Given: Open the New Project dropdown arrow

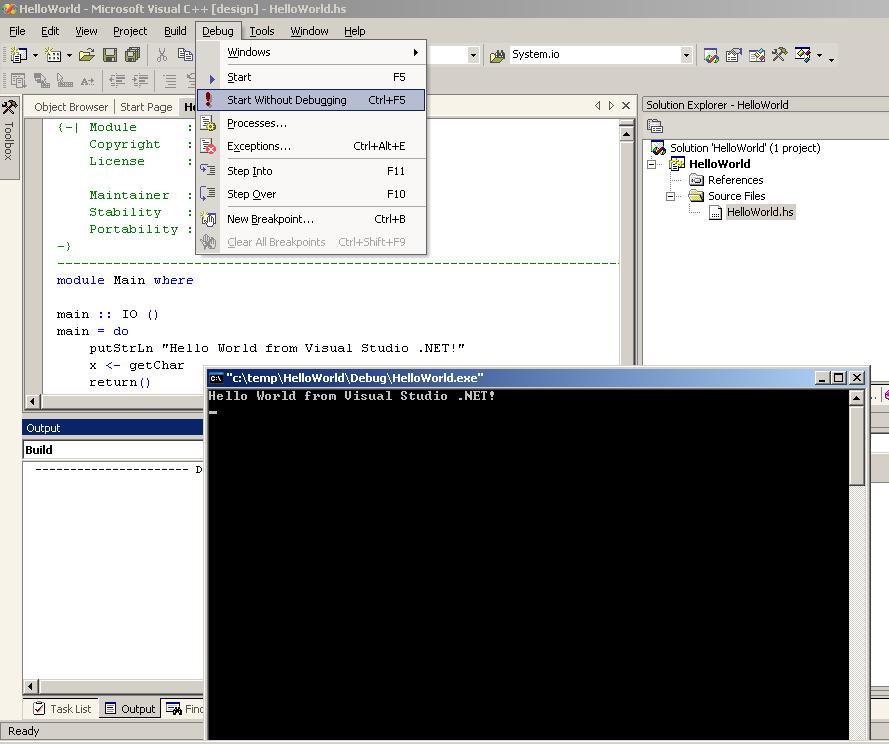Looking at the screenshot, I should (x=35, y=56).
